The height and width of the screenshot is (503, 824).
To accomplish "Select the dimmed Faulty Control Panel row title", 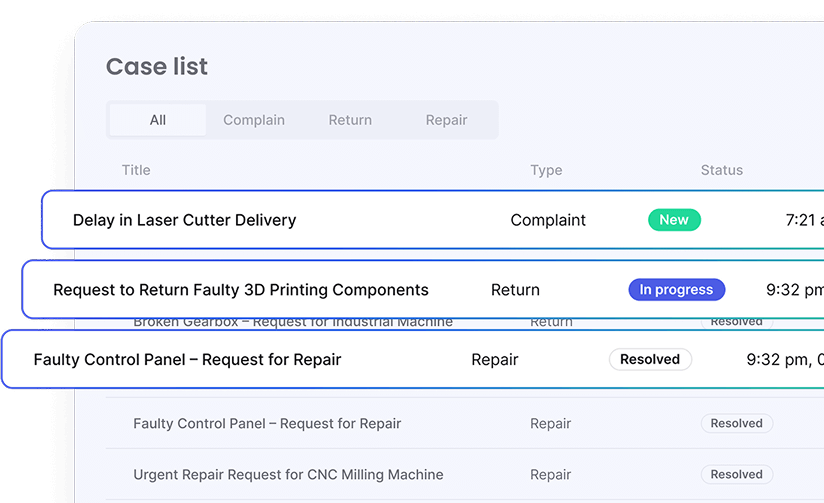I will (267, 424).
